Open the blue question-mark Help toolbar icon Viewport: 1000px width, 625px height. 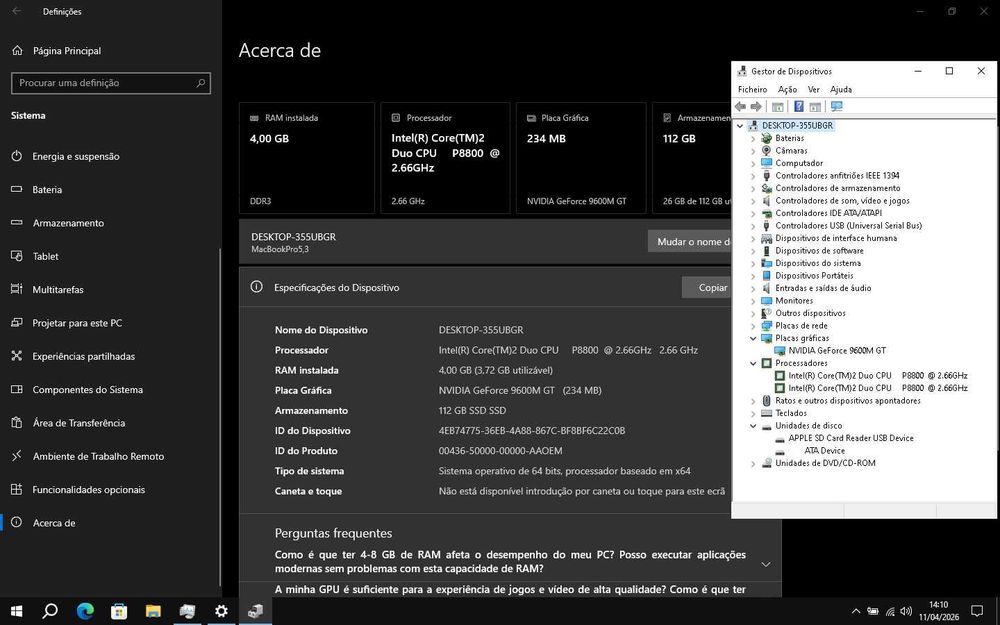coord(798,107)
